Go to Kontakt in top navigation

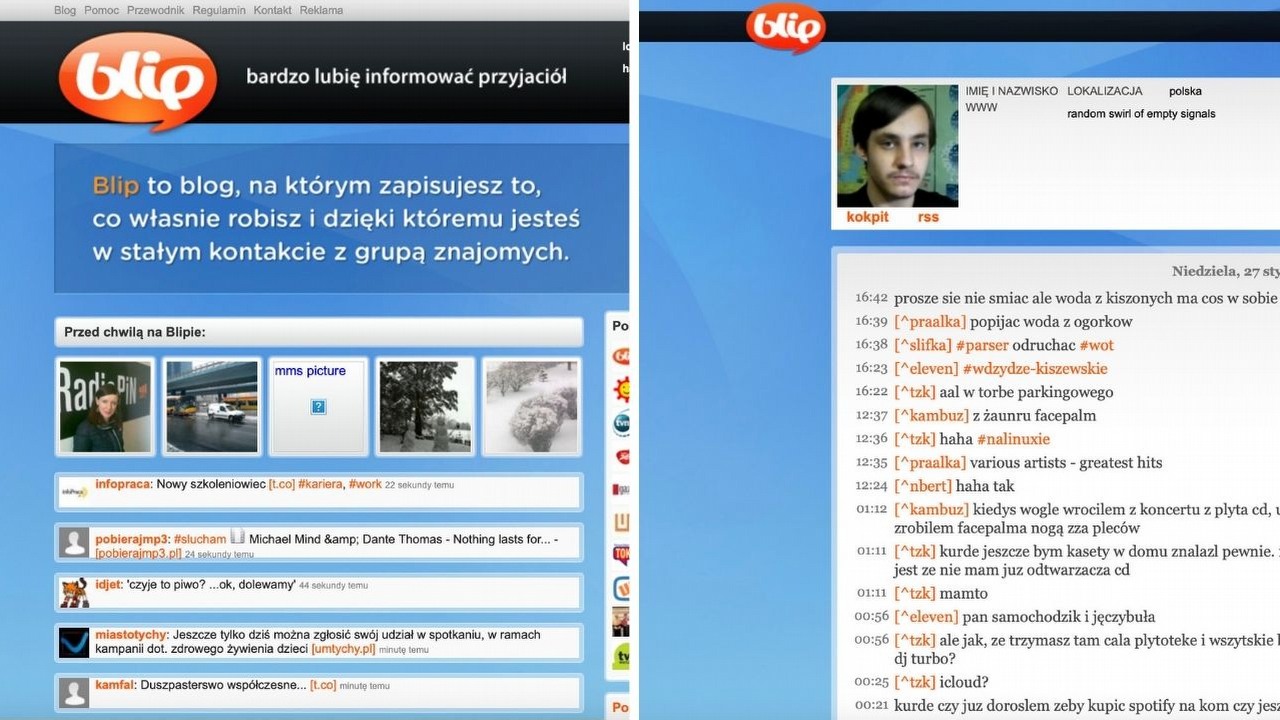click(x=273, y=10)
